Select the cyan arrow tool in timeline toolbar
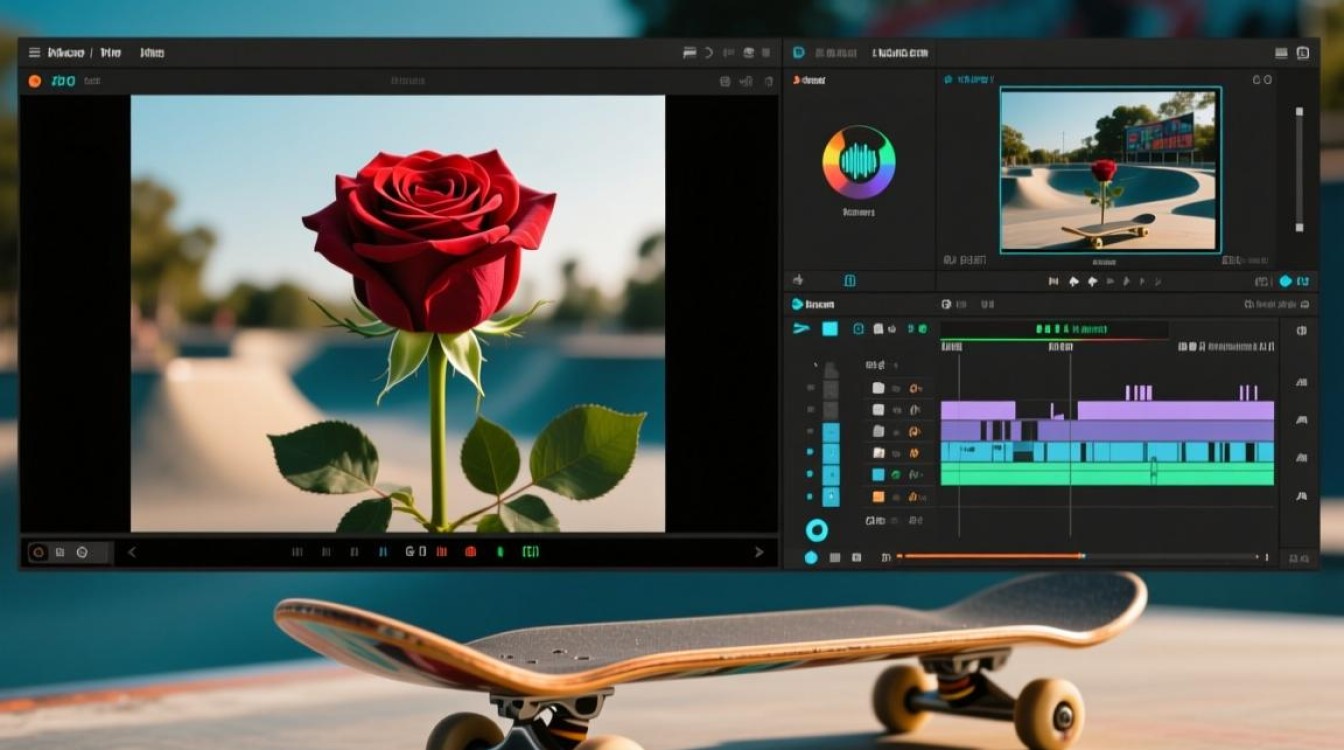This screenshot has height=750, width=1344. (800, 329)
